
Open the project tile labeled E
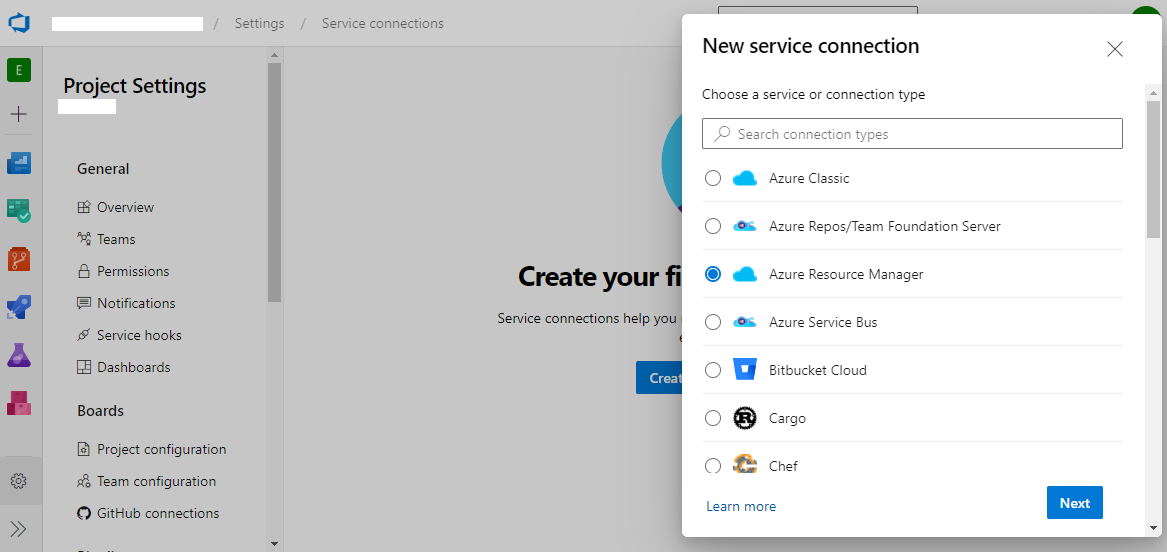click(19, 70)
